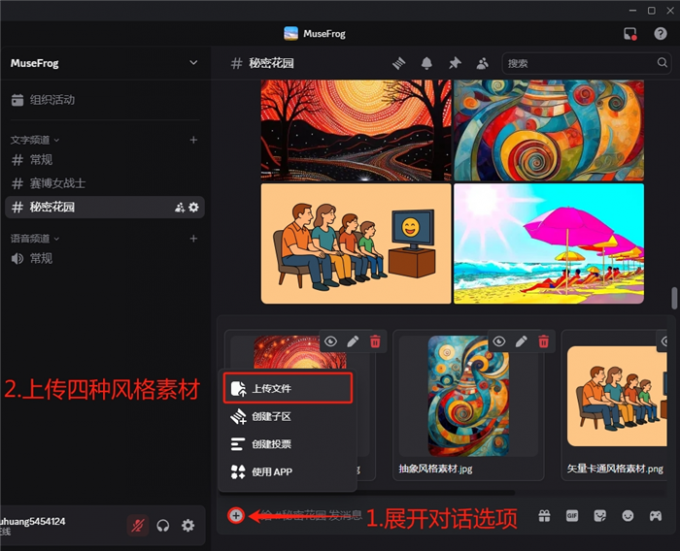Select 创建子区 menu option
680x551 pixels.
pyautogui.click(x=288, y=417)
